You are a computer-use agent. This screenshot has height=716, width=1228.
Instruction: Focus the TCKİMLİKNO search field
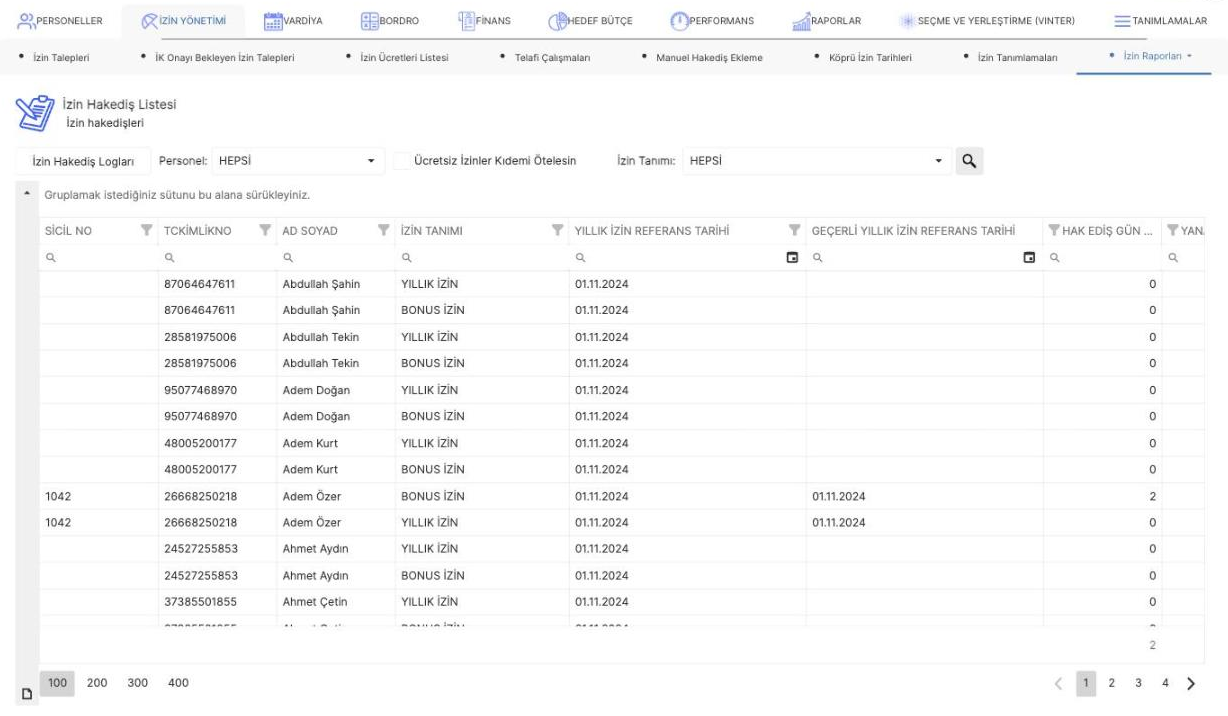[x=217, y=258]
